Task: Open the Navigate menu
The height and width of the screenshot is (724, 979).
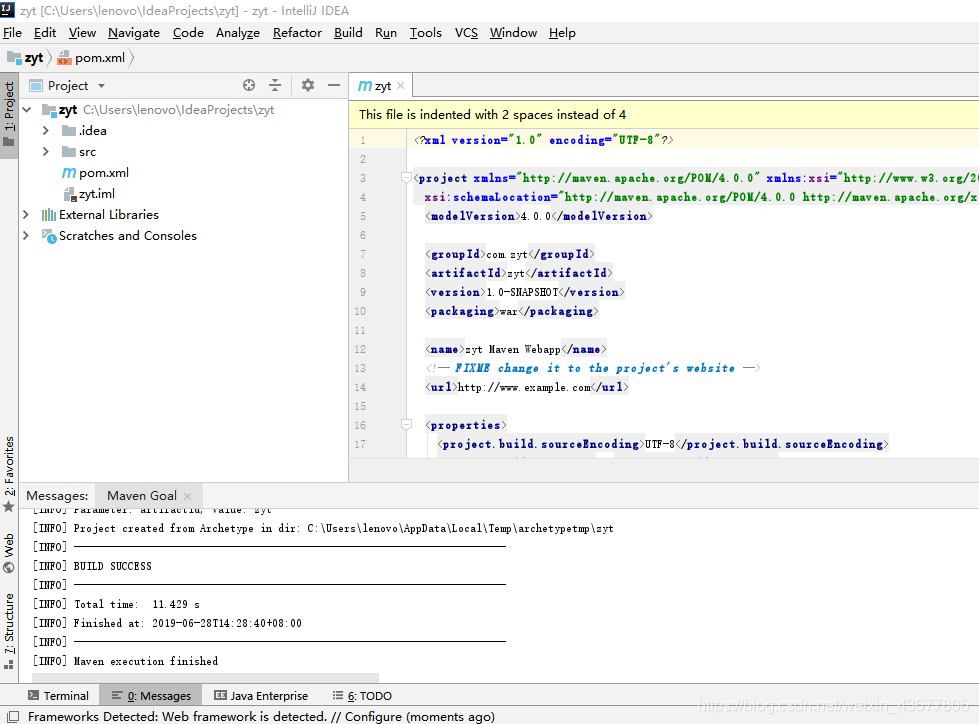Action: coord(134,32)
